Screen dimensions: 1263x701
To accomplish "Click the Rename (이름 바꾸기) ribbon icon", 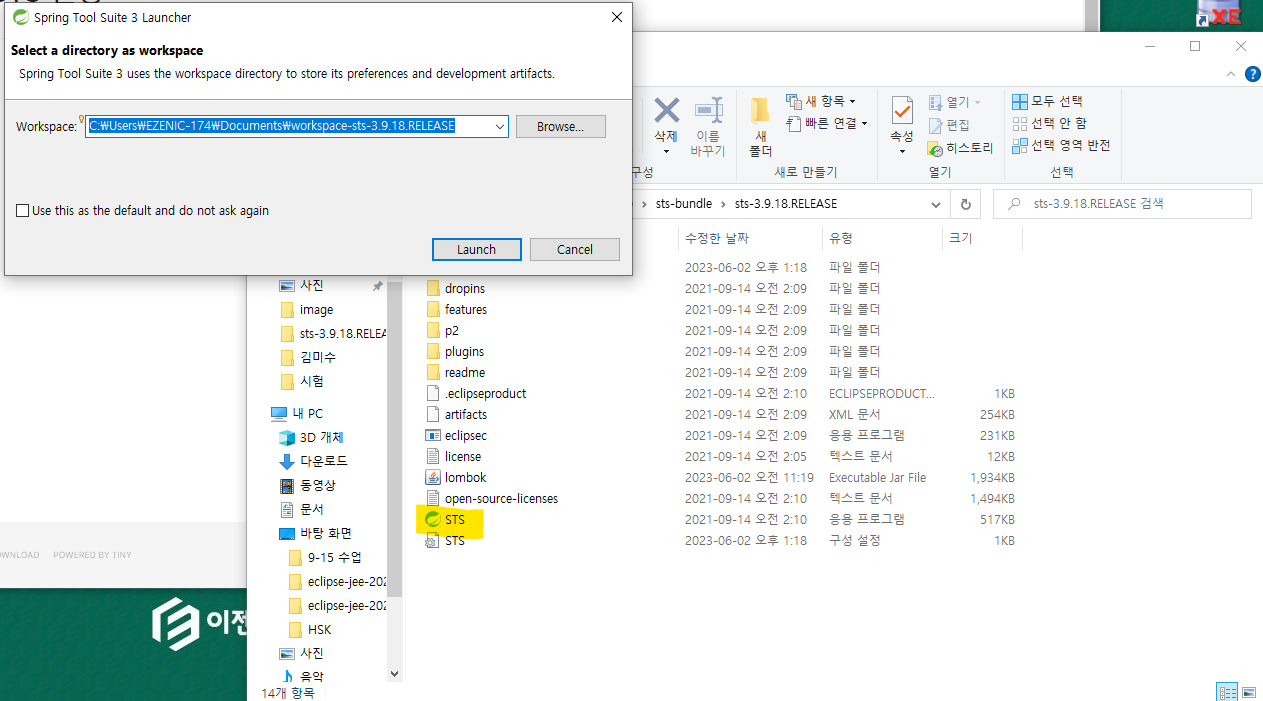I will tap(708, 127).
